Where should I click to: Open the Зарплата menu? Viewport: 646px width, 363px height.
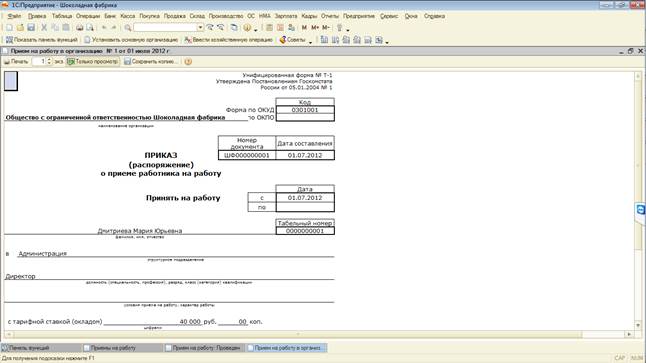point(286,16)
